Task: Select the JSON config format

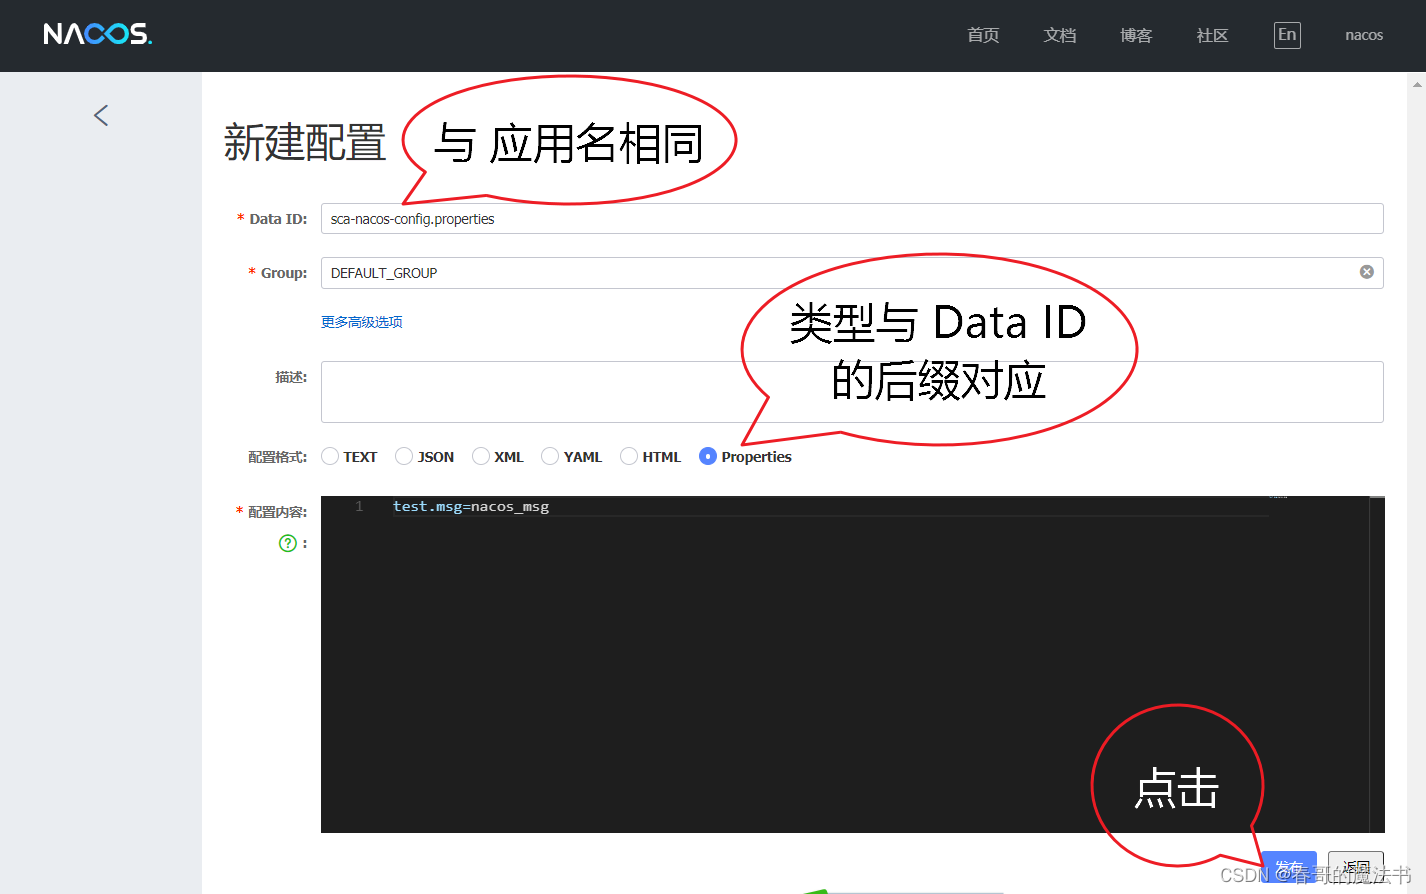Action: click(404, 455)
